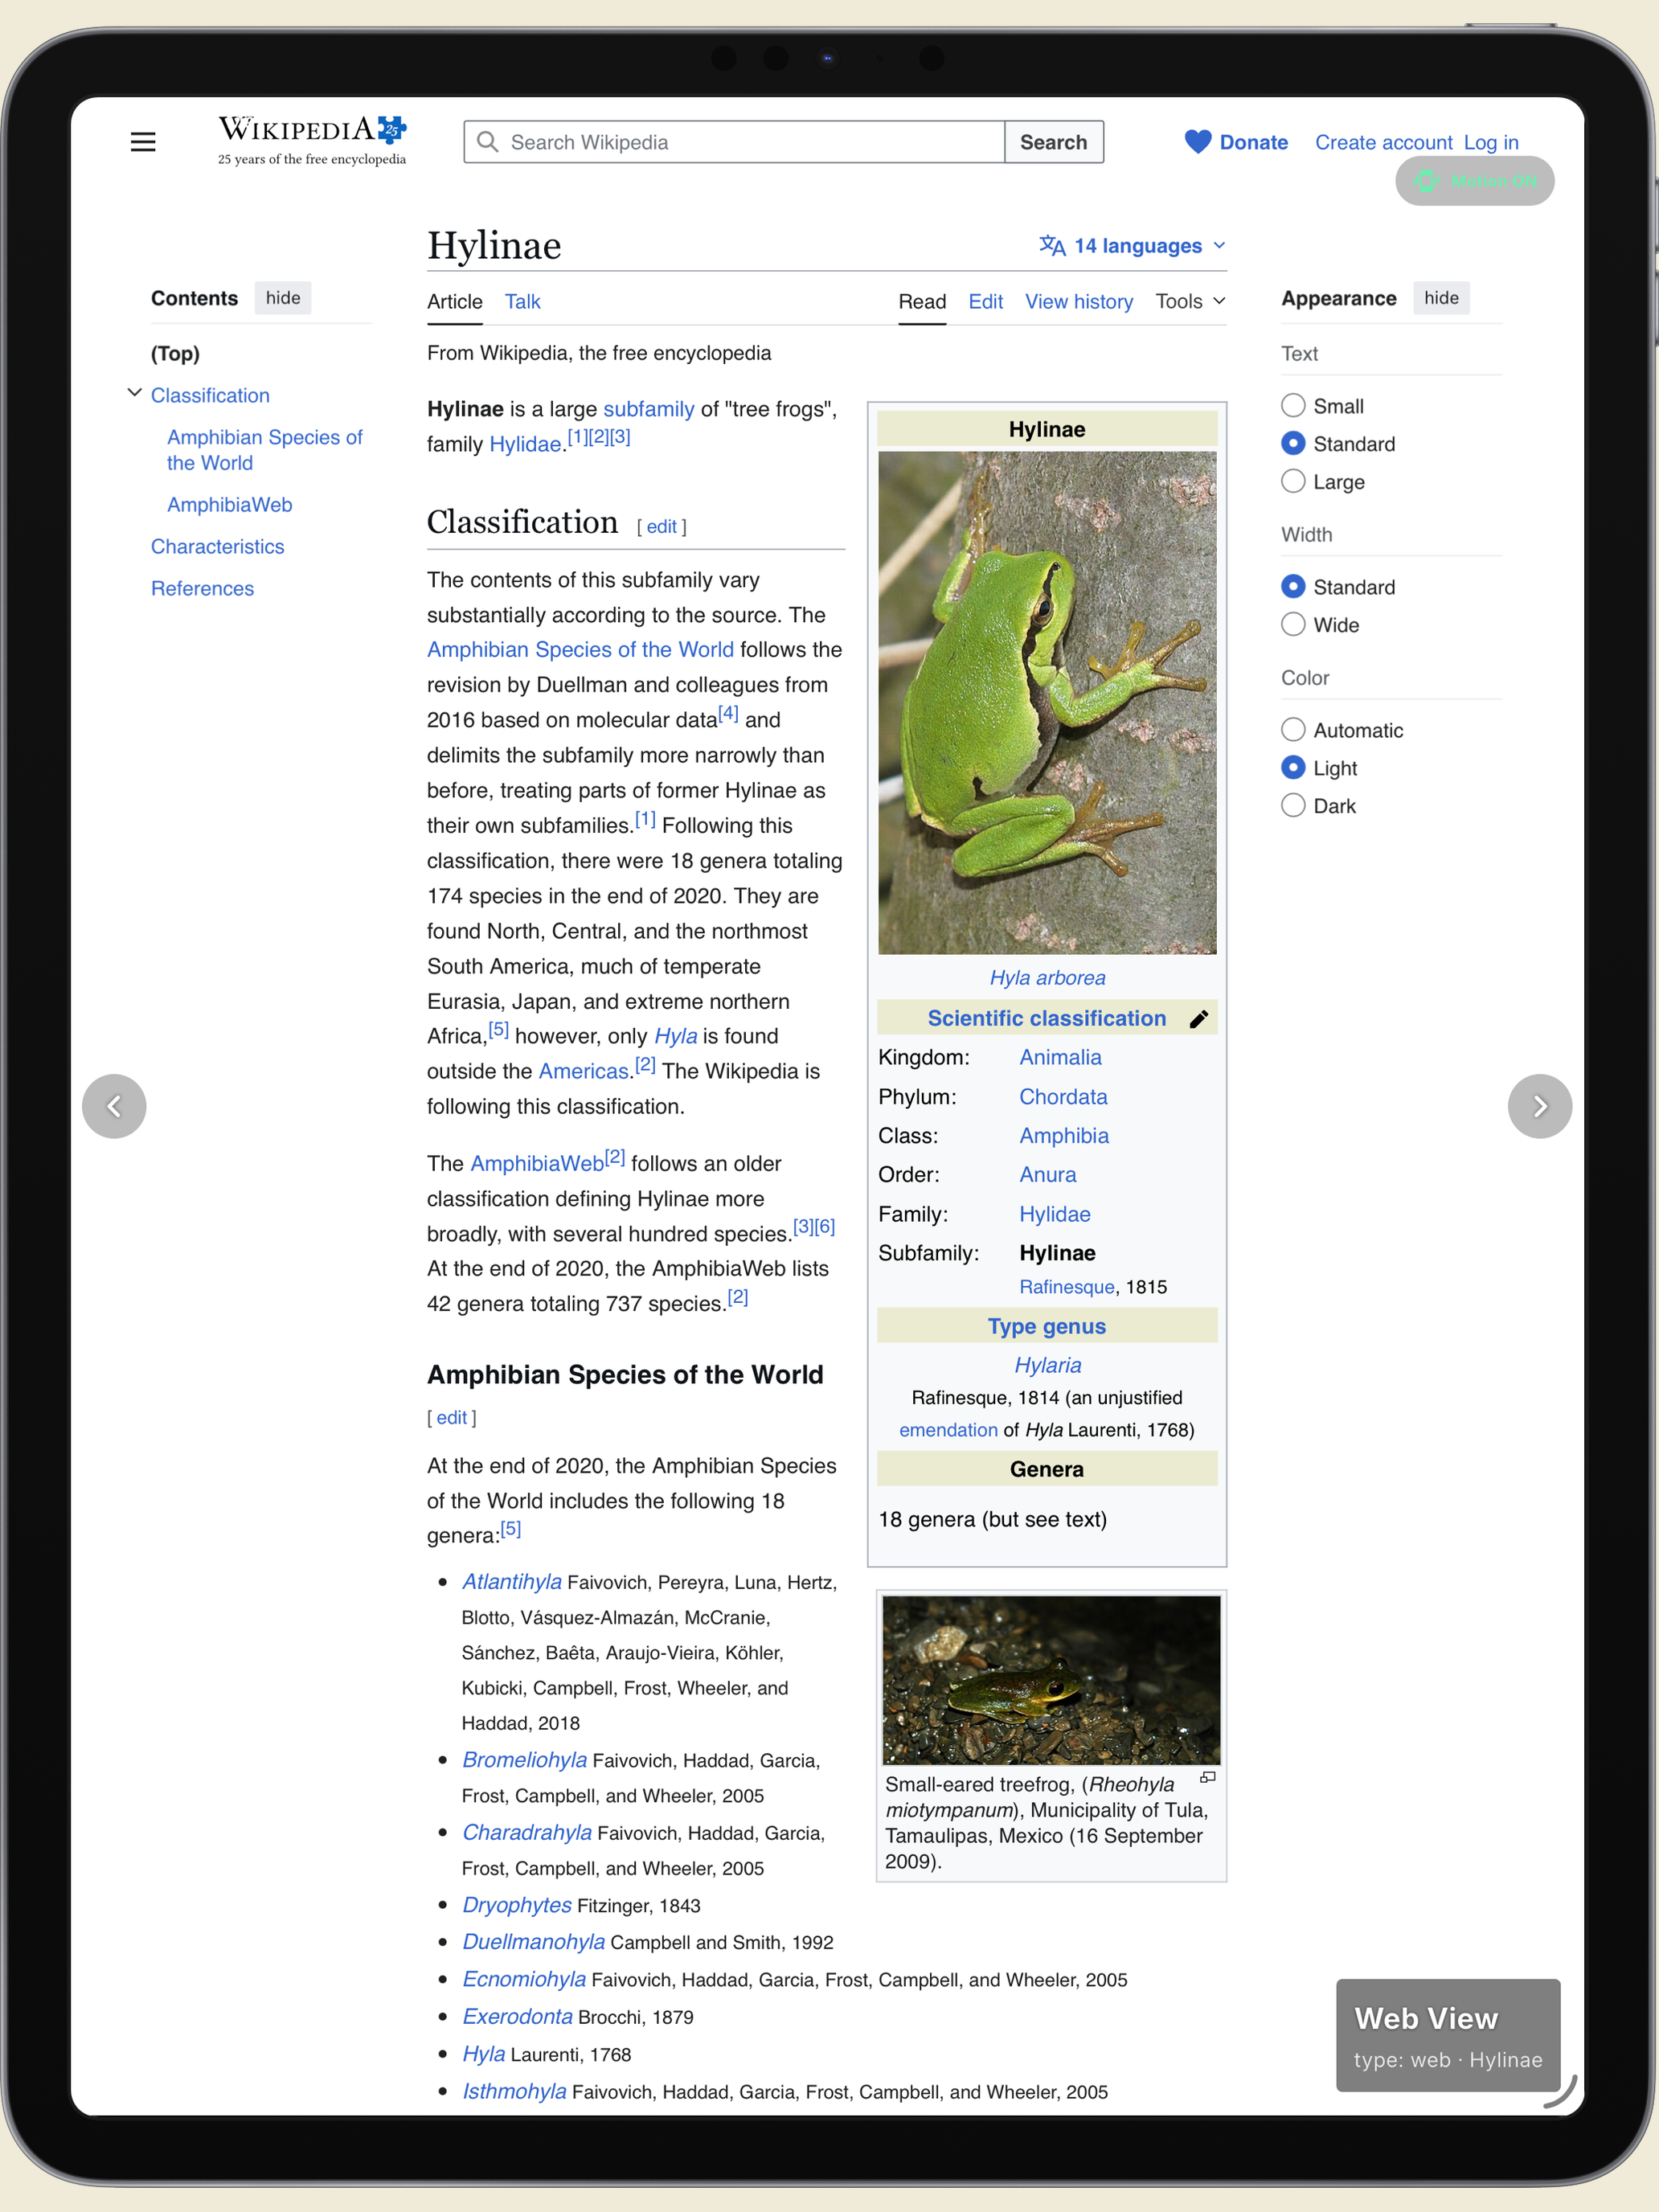Open the View history tab
This screenshot has height=2212, width=1659.
[1078, 301]
